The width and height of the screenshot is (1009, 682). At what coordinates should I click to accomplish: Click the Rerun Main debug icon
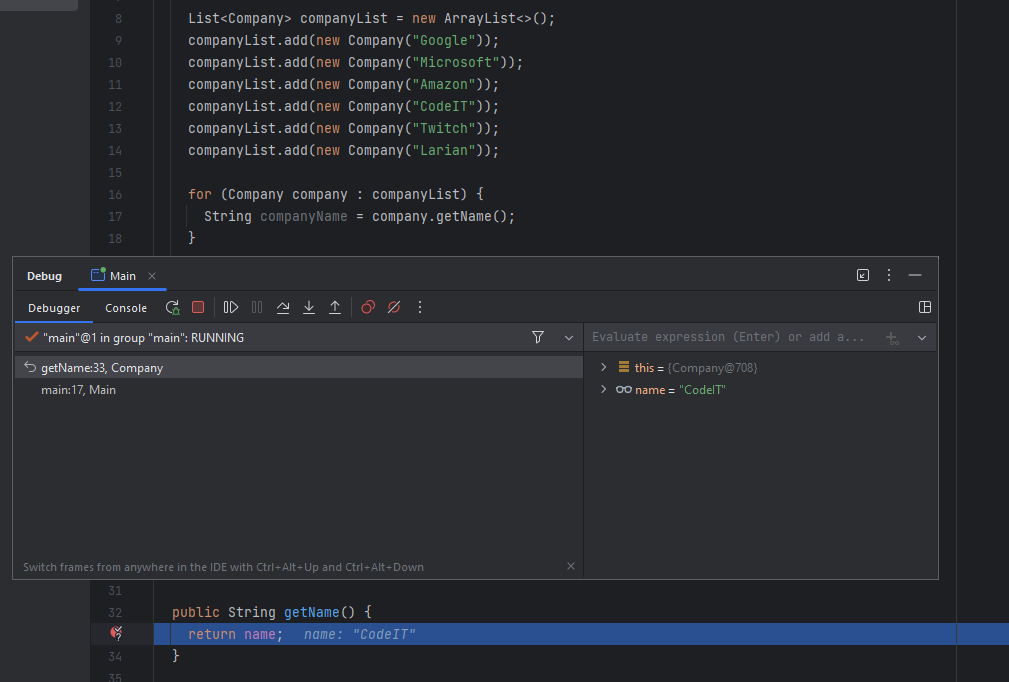click(x=173, y=308)
